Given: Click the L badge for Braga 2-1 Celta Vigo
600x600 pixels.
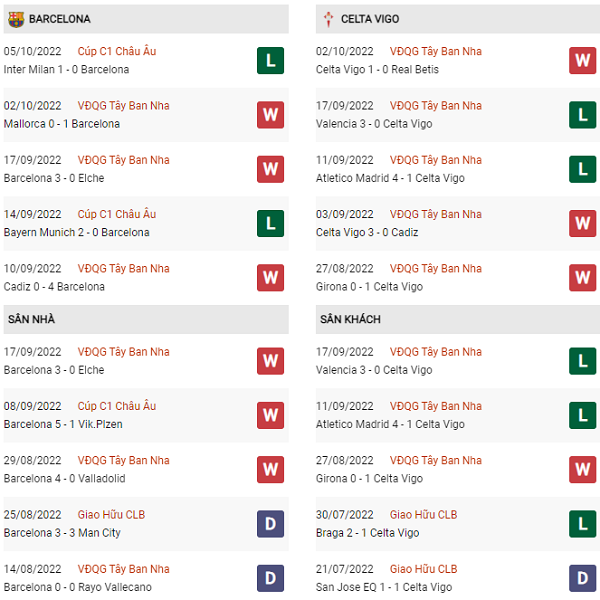Looking at the screenshot, I should (582, 524).
